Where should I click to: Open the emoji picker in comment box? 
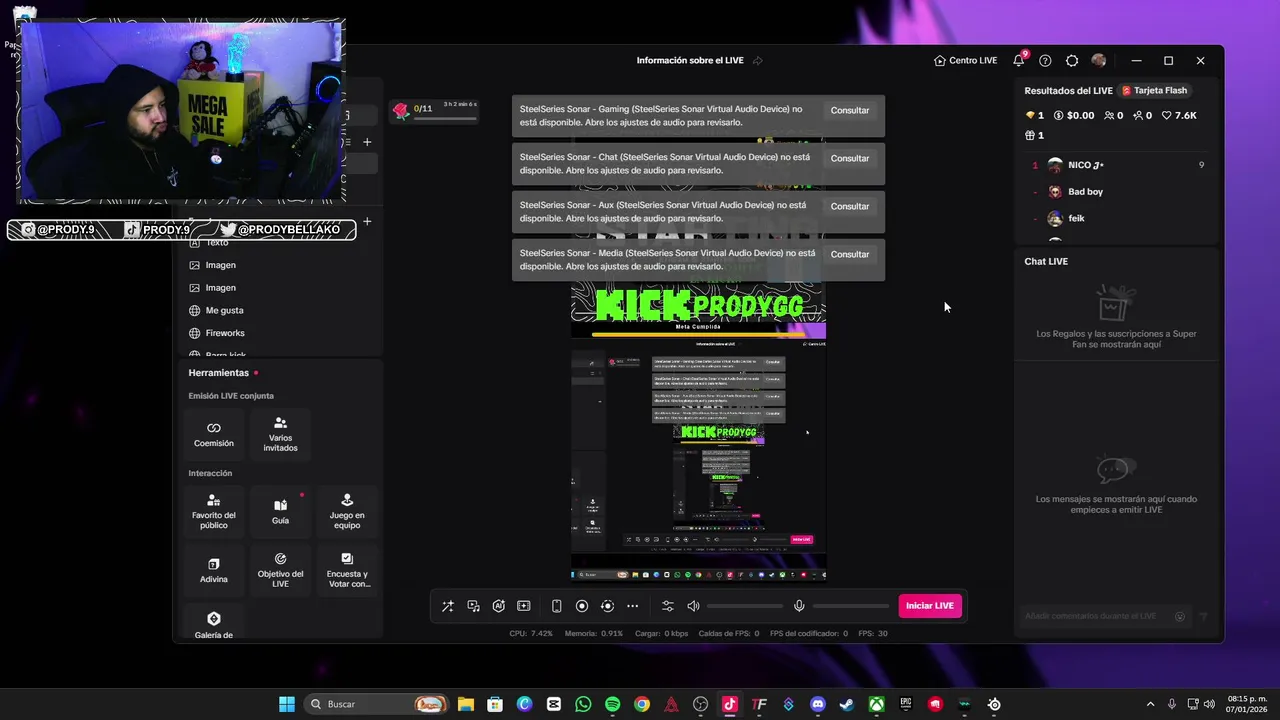[x=1180, y=616]
